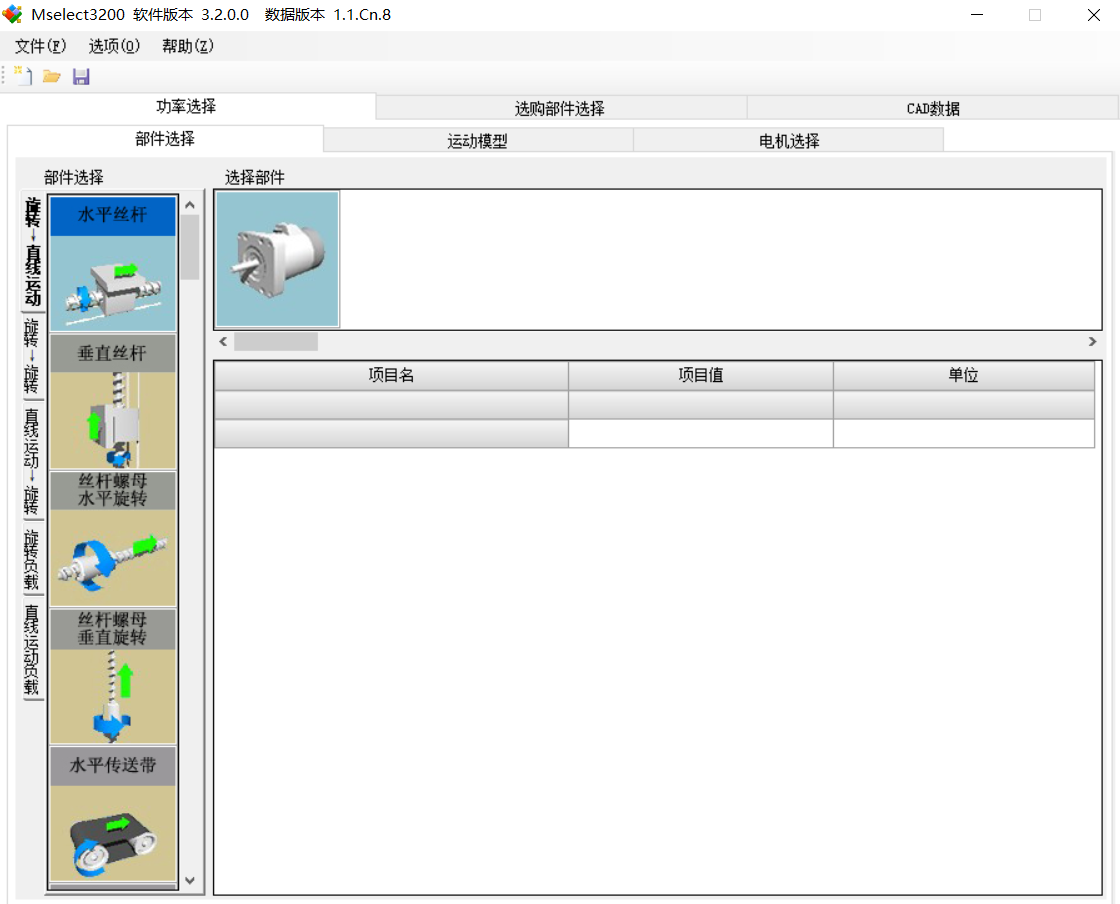Click the New file toolbar icon
Image resolution: width=1120 pixels, height=904 pixels.
click(x=23, y=76)
